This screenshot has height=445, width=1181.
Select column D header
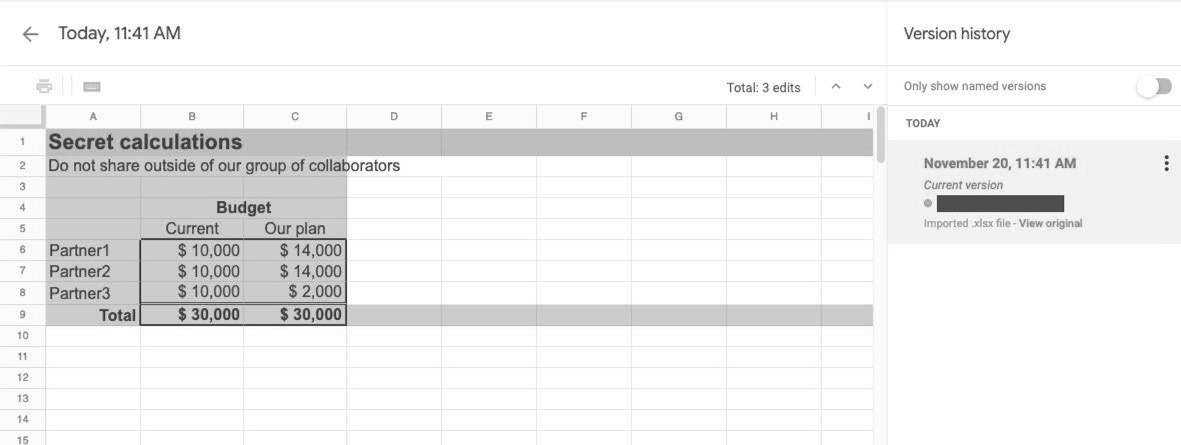(394, 117)
